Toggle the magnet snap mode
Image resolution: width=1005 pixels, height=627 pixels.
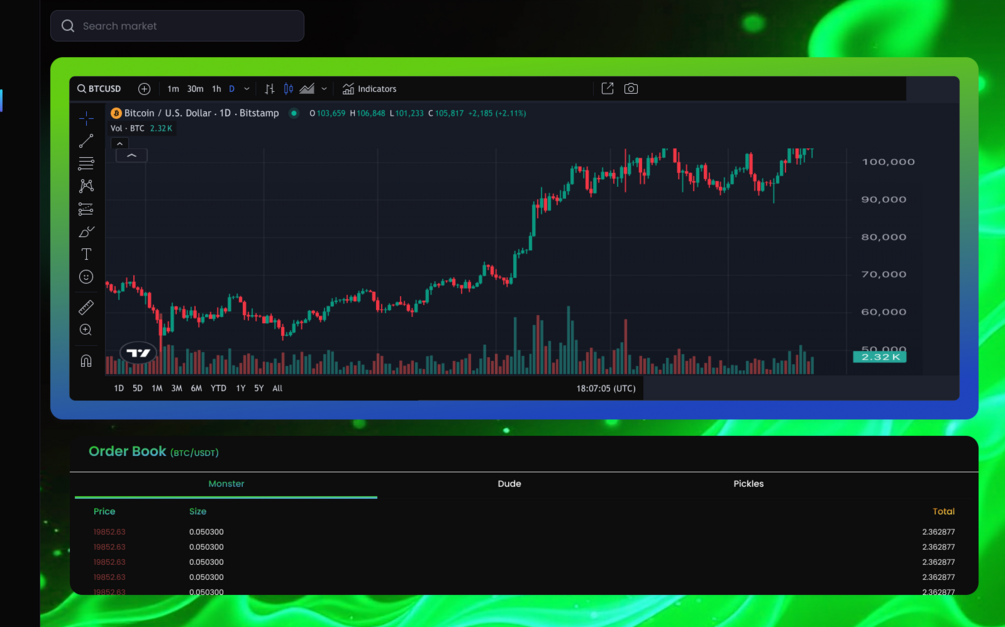click(x=86, y=361)
